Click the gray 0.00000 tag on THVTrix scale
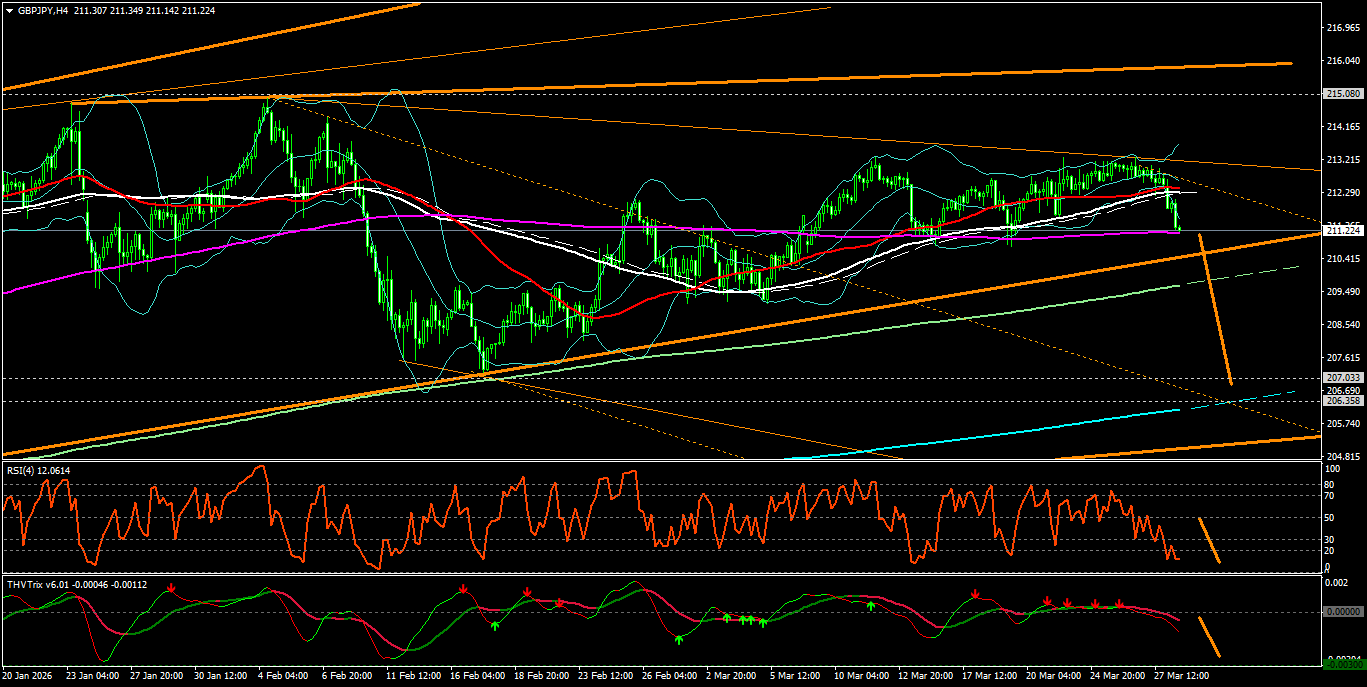The image size is (1367, 687). pyautogui.click(x=1344, y=612)
